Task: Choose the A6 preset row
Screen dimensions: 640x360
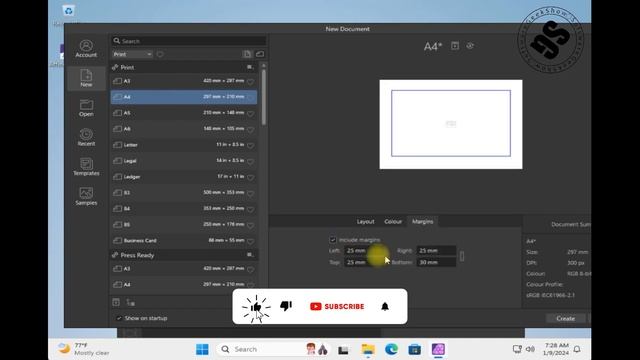Action: (x=184, y=129)
